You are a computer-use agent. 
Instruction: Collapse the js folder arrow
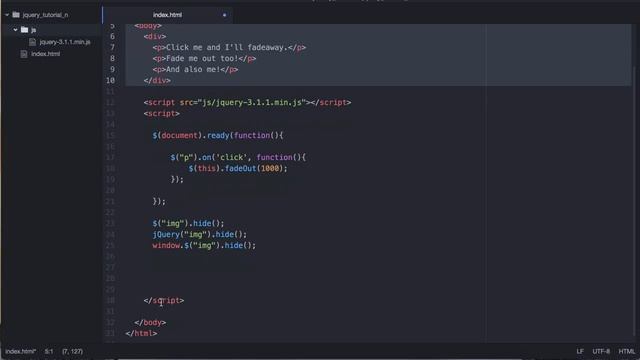(x=15, y=30)
